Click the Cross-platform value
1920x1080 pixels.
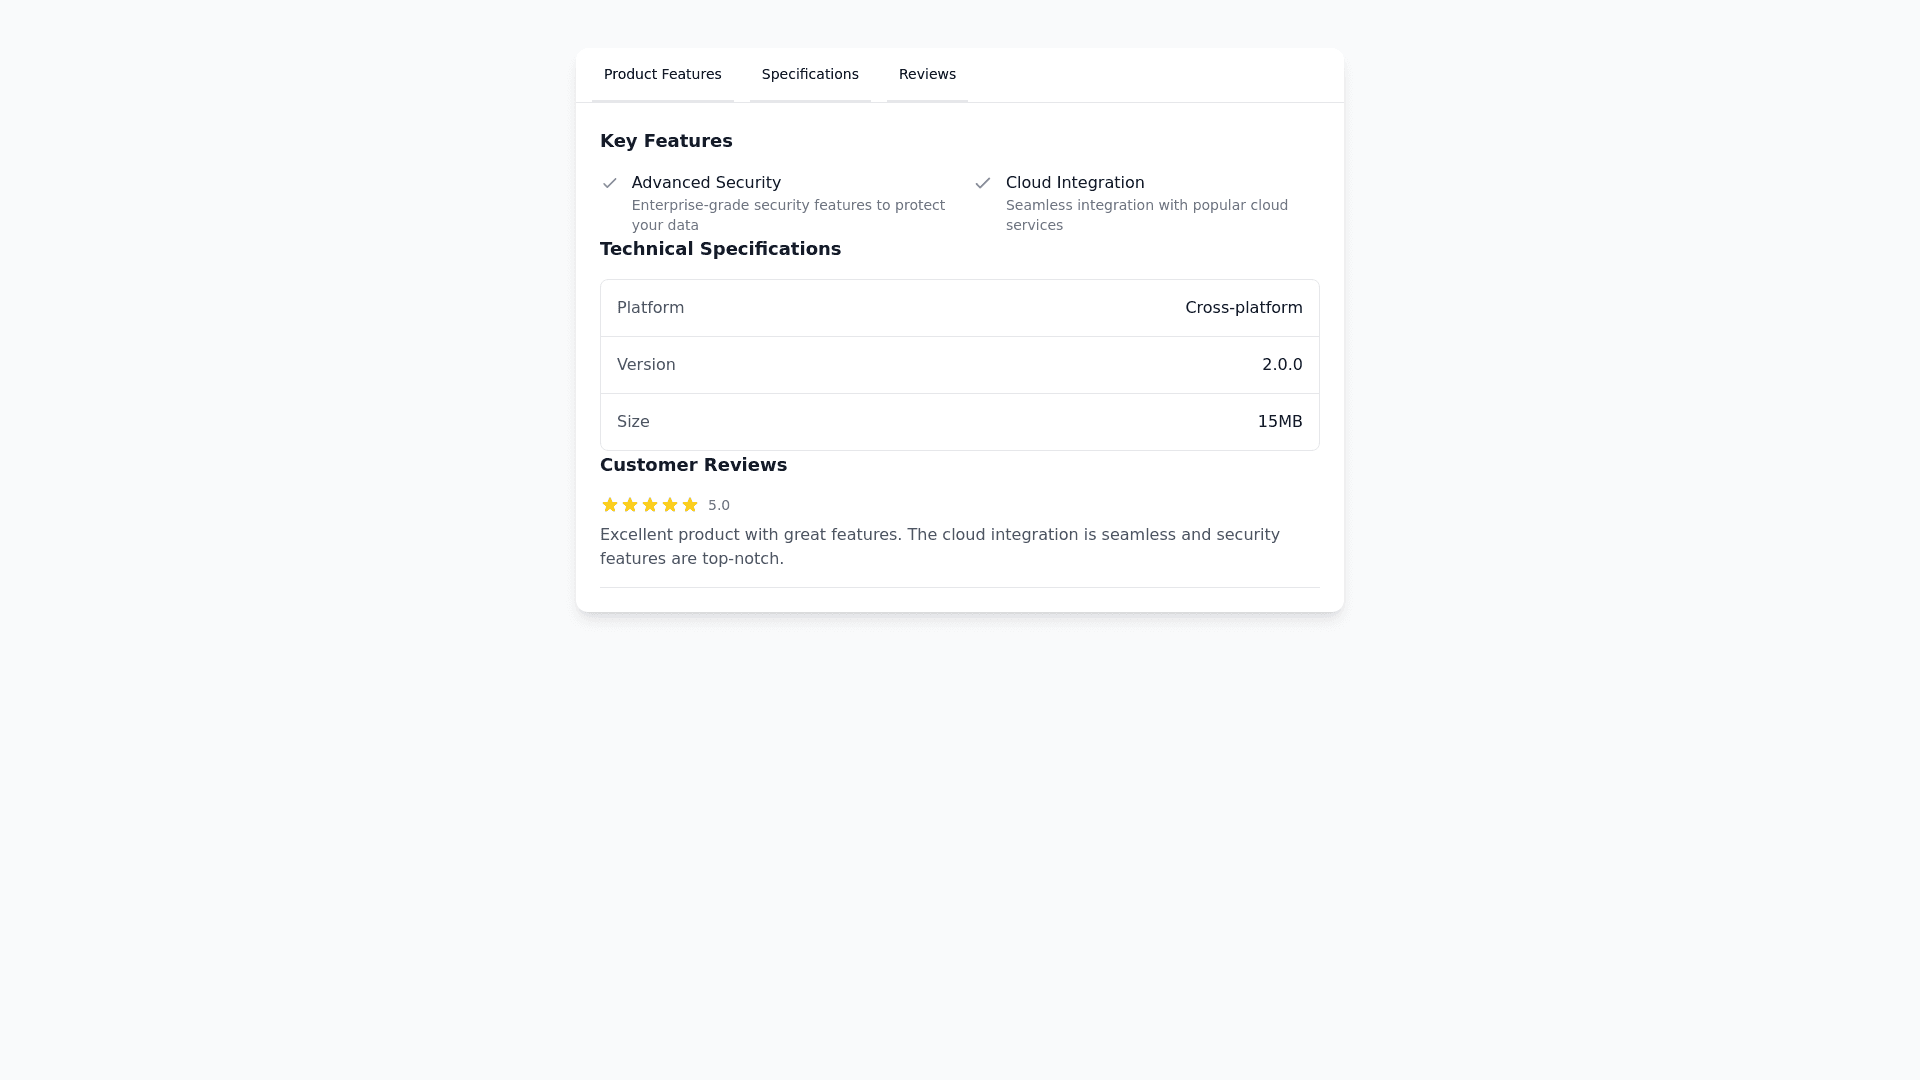click(1243, 308)
